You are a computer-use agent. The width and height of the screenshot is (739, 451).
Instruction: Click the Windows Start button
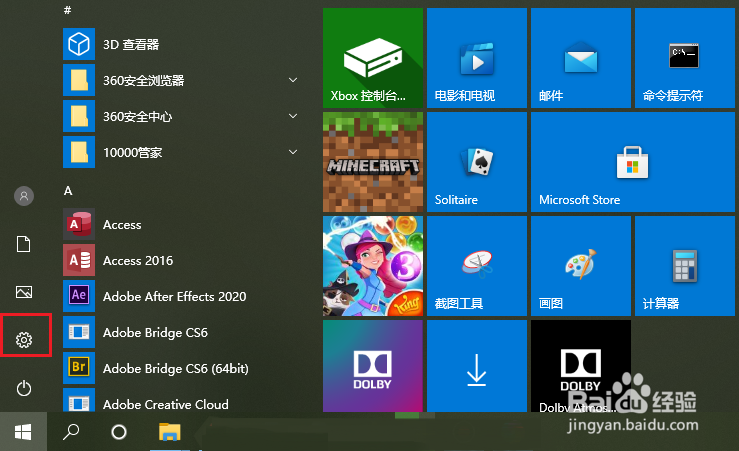[x=23, y=432]
